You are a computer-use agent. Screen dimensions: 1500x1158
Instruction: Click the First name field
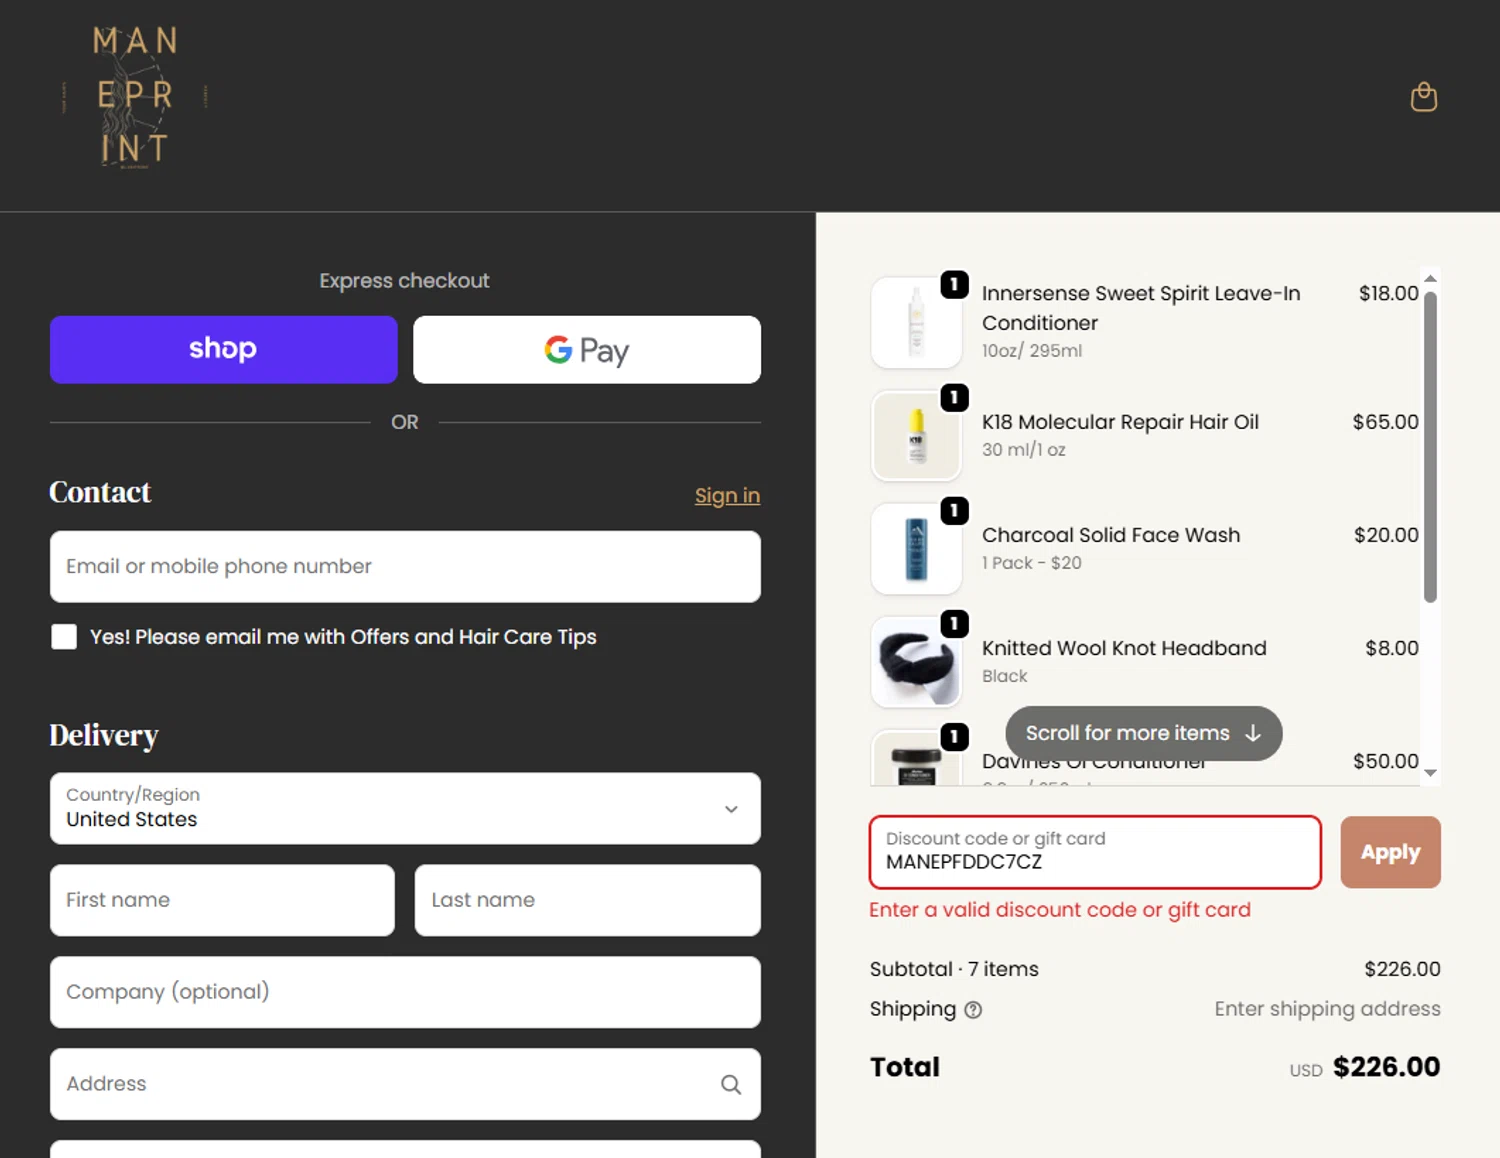point(222,900)
